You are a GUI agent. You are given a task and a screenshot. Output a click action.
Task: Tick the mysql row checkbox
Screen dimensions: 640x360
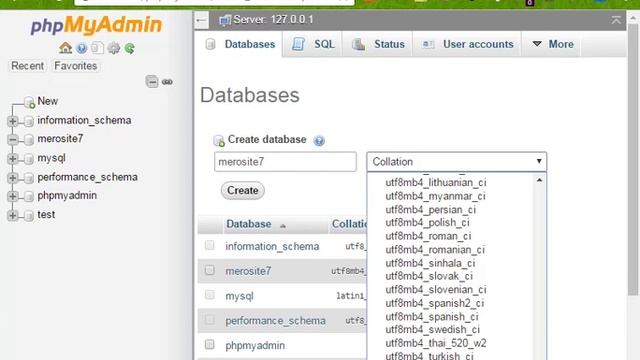pos(209,295)
